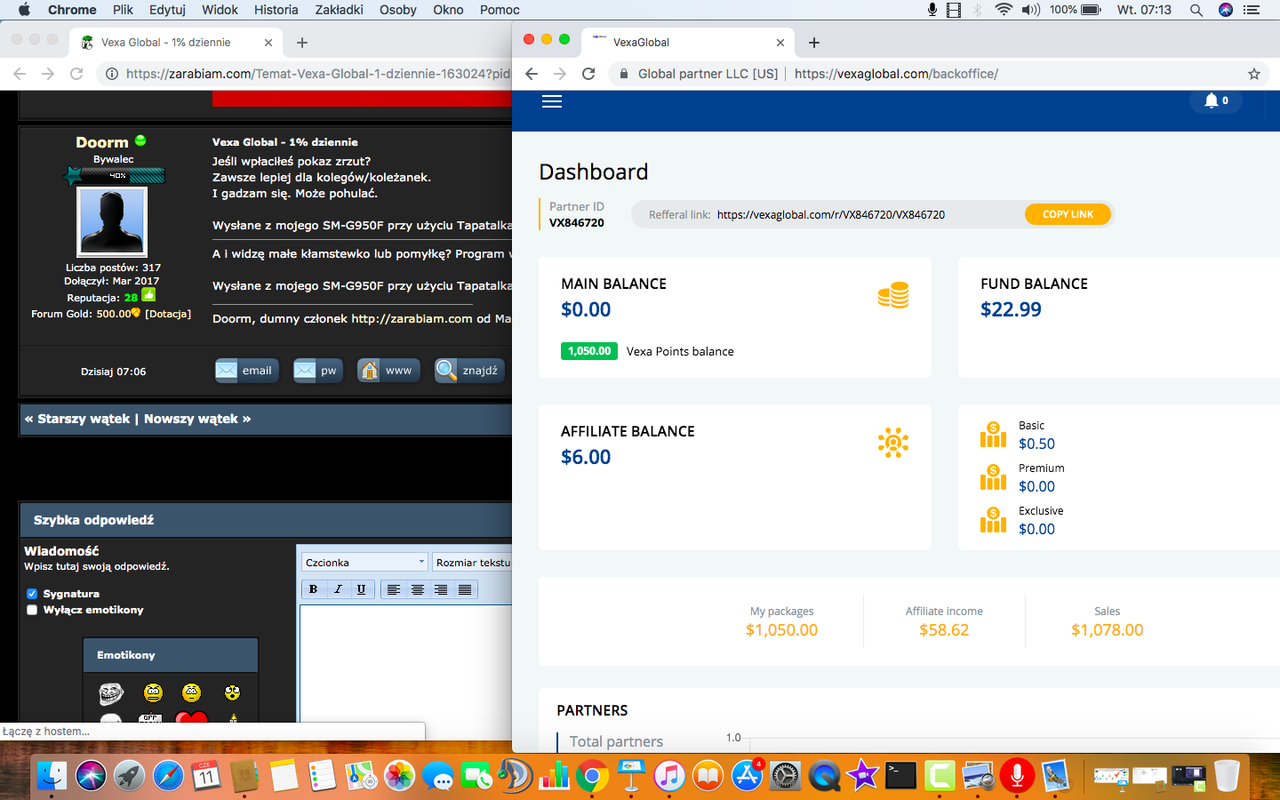Open Trash in the Dock

1226,775
